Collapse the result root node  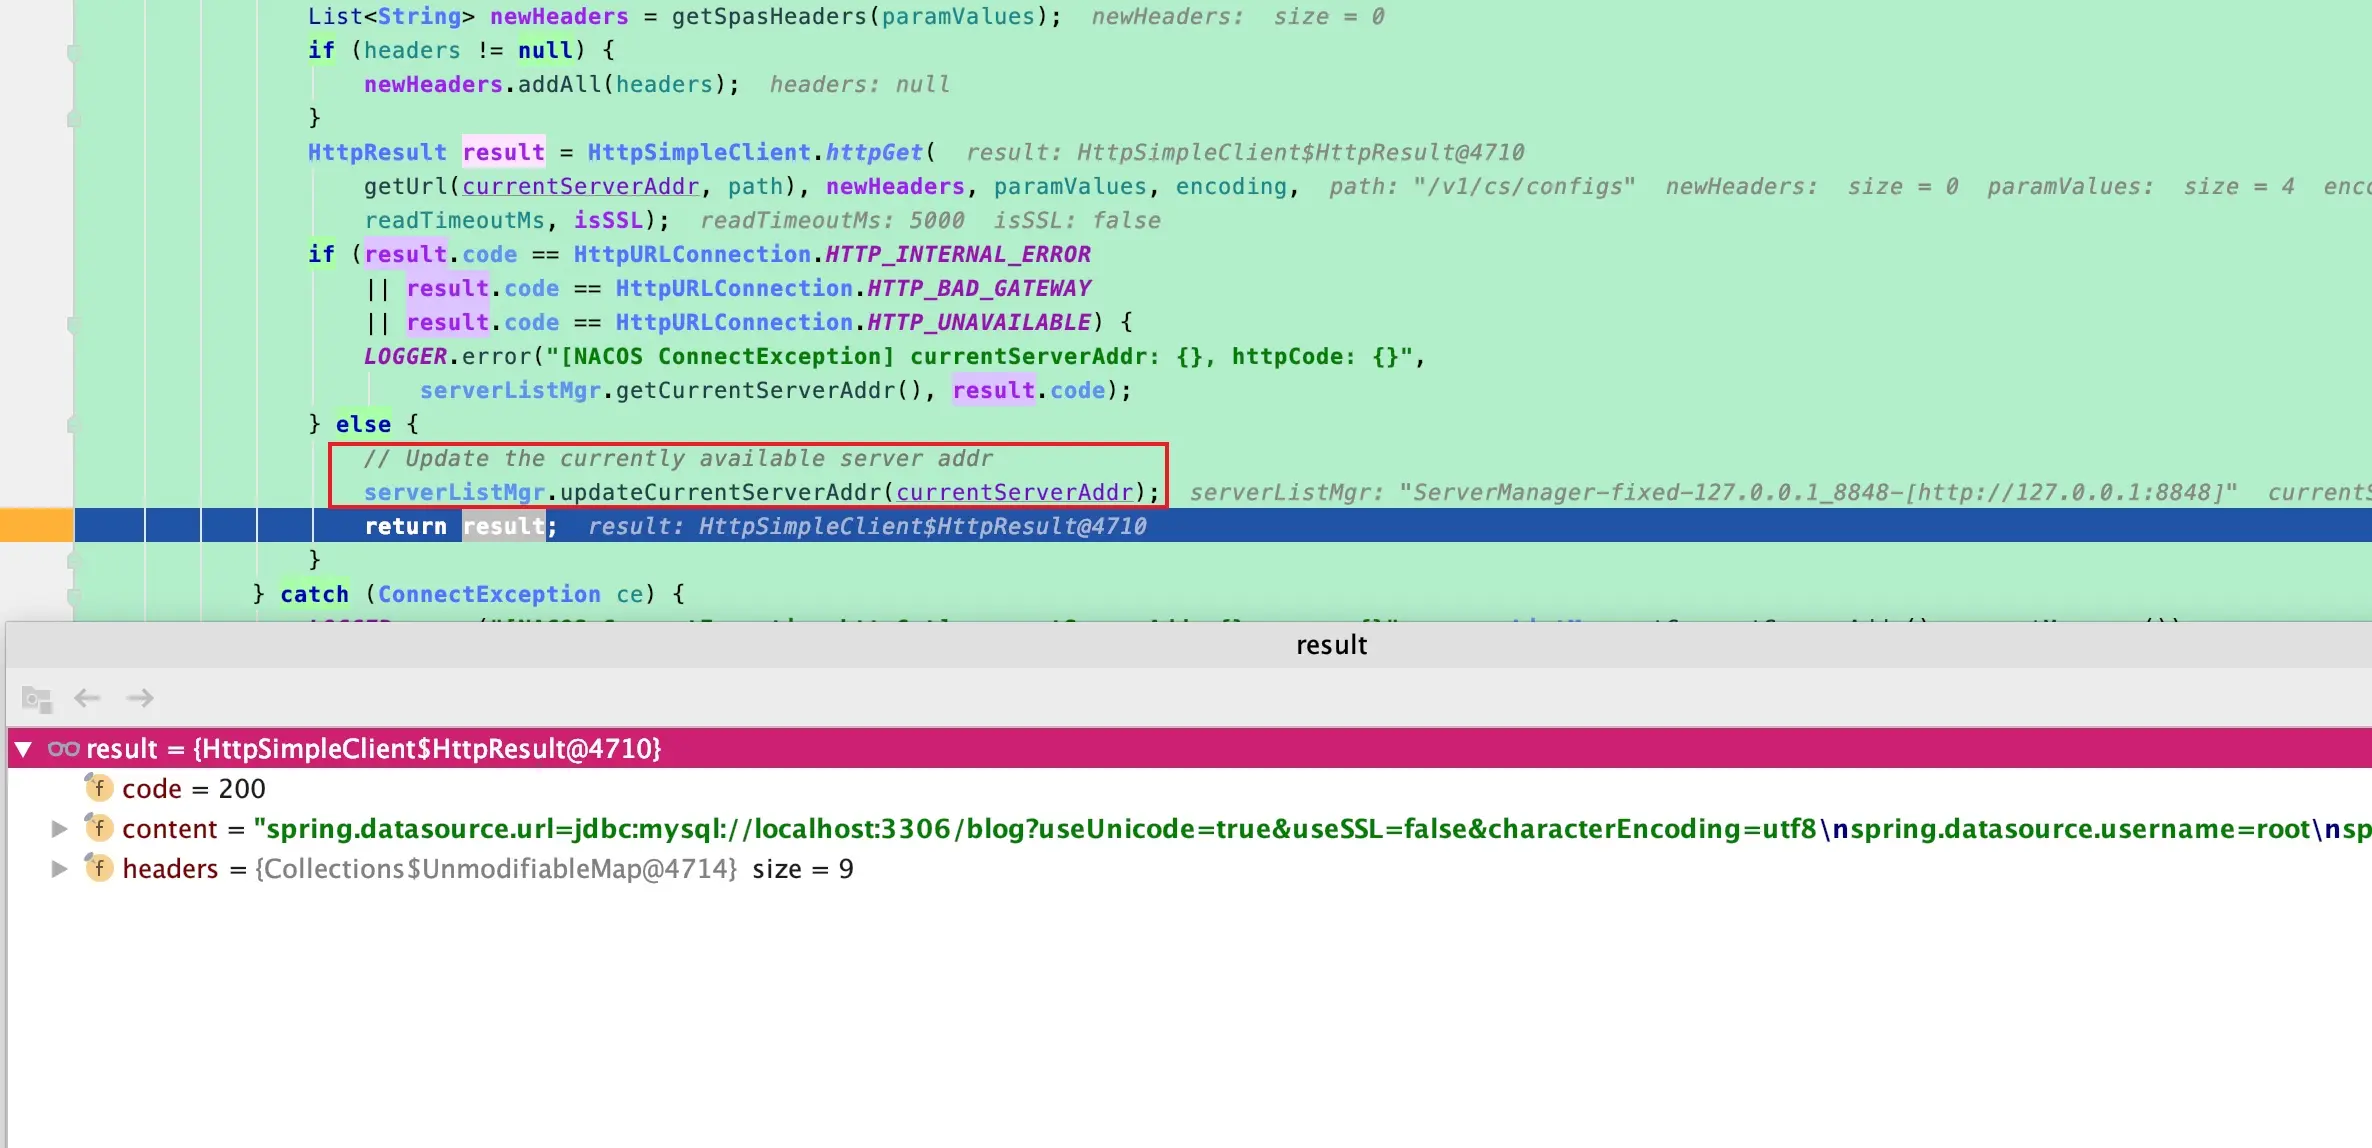point(24,749)
